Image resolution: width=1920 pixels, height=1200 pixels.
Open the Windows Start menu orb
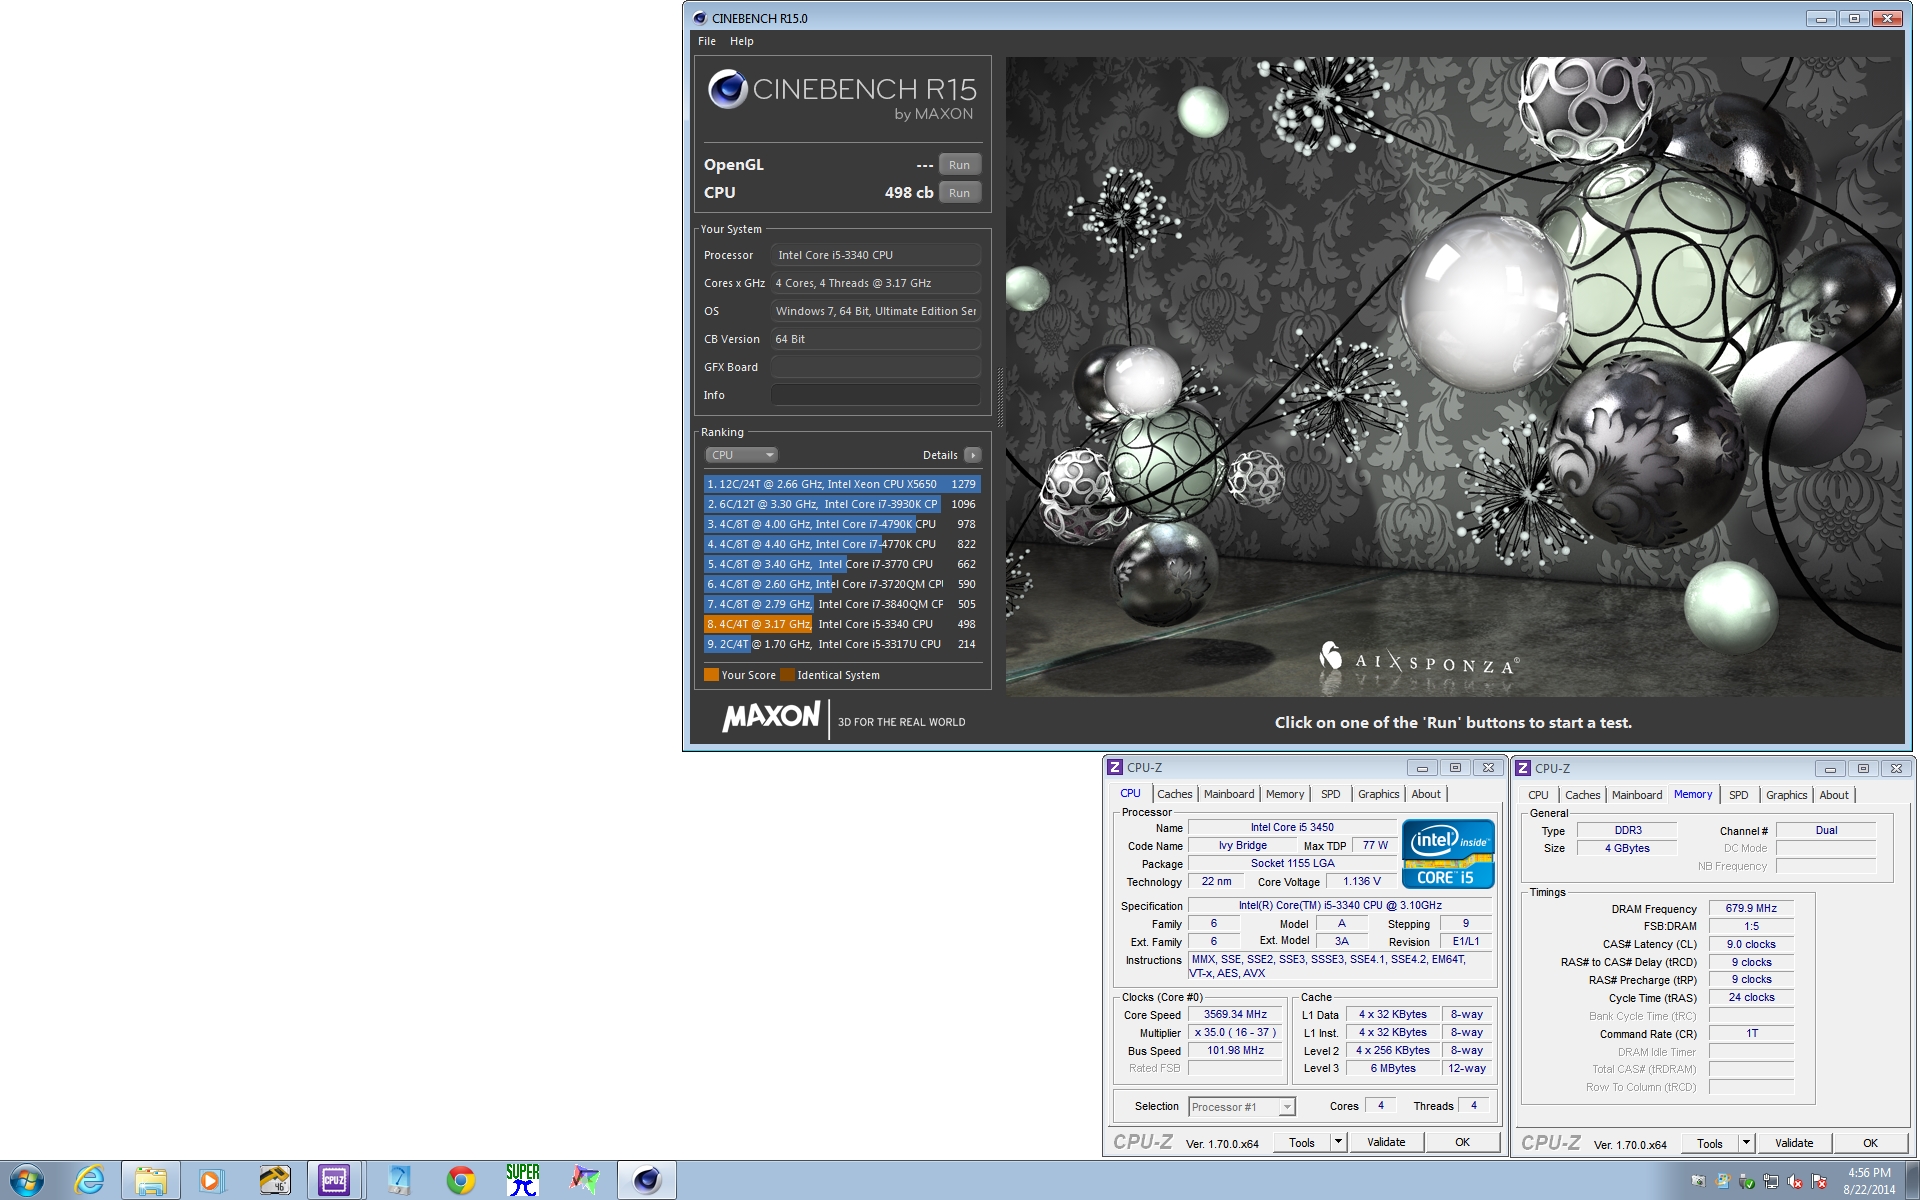pyautogui.click(x=27, y=1180)
